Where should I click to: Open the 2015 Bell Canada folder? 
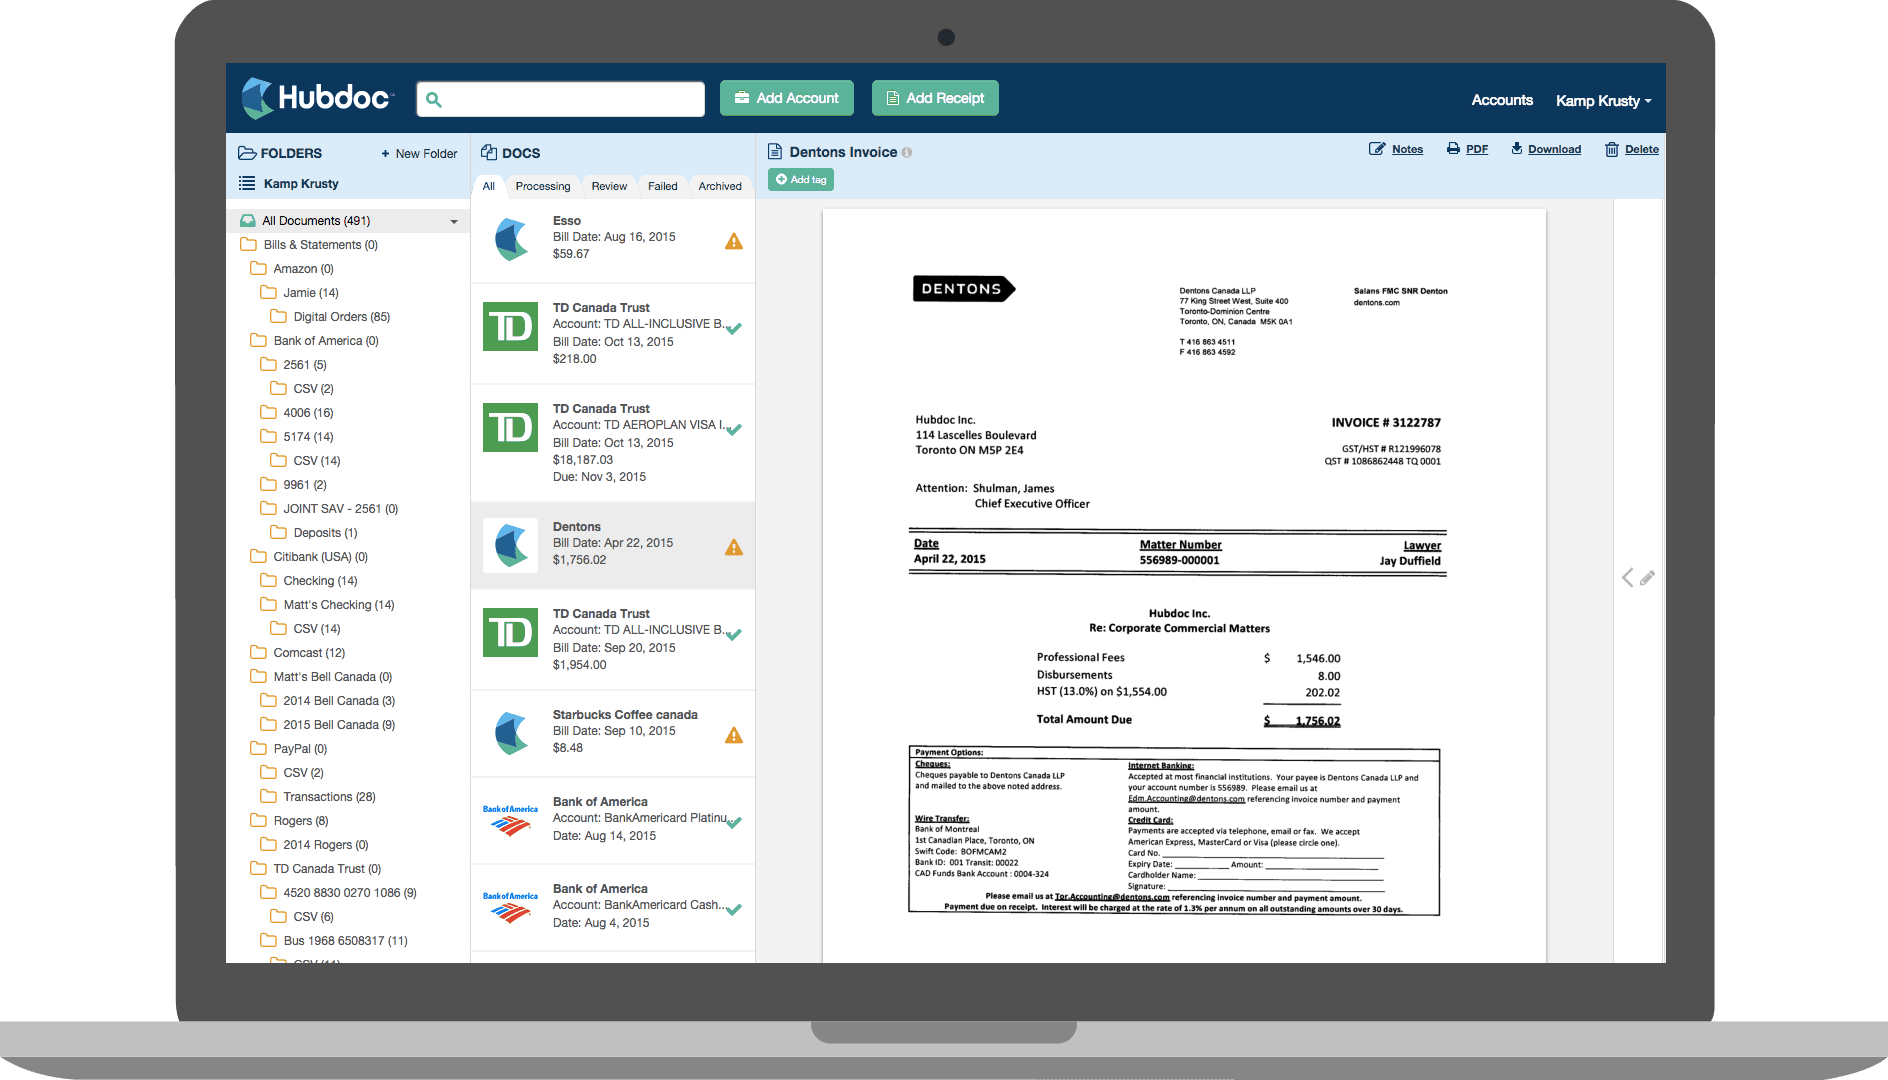click(x=328, y=725)
